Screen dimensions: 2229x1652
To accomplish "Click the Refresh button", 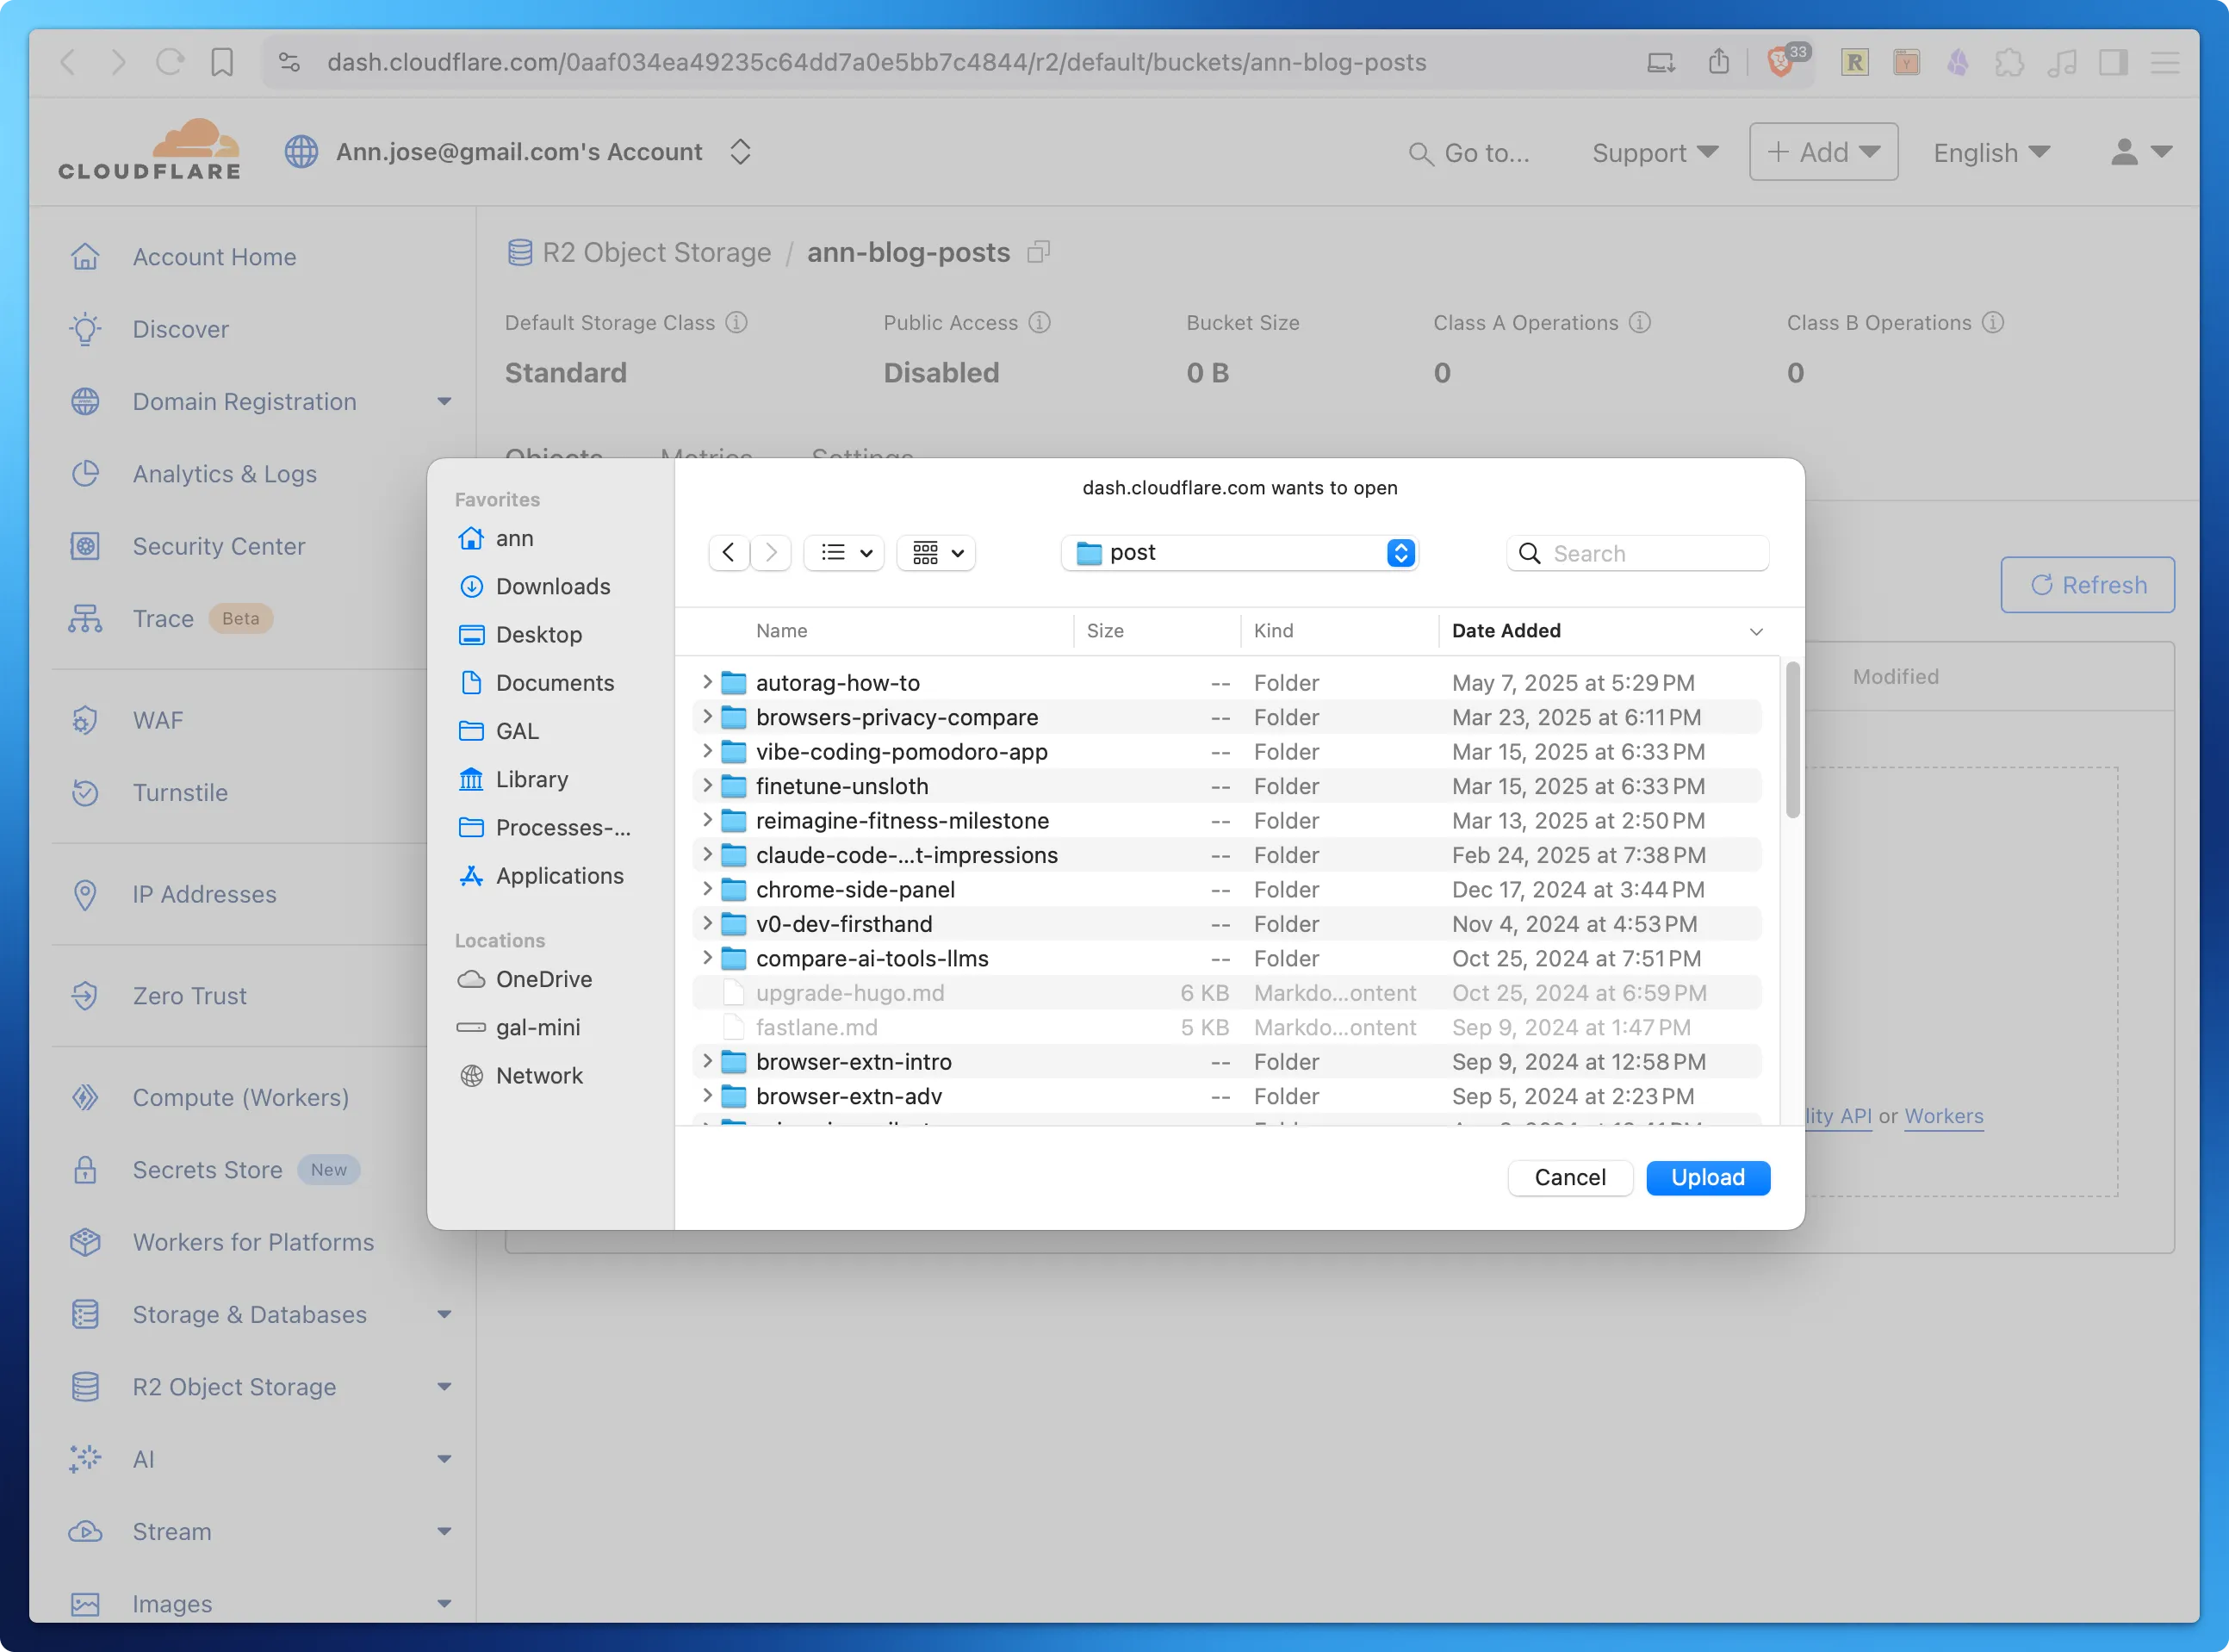I will (2087, 584).
